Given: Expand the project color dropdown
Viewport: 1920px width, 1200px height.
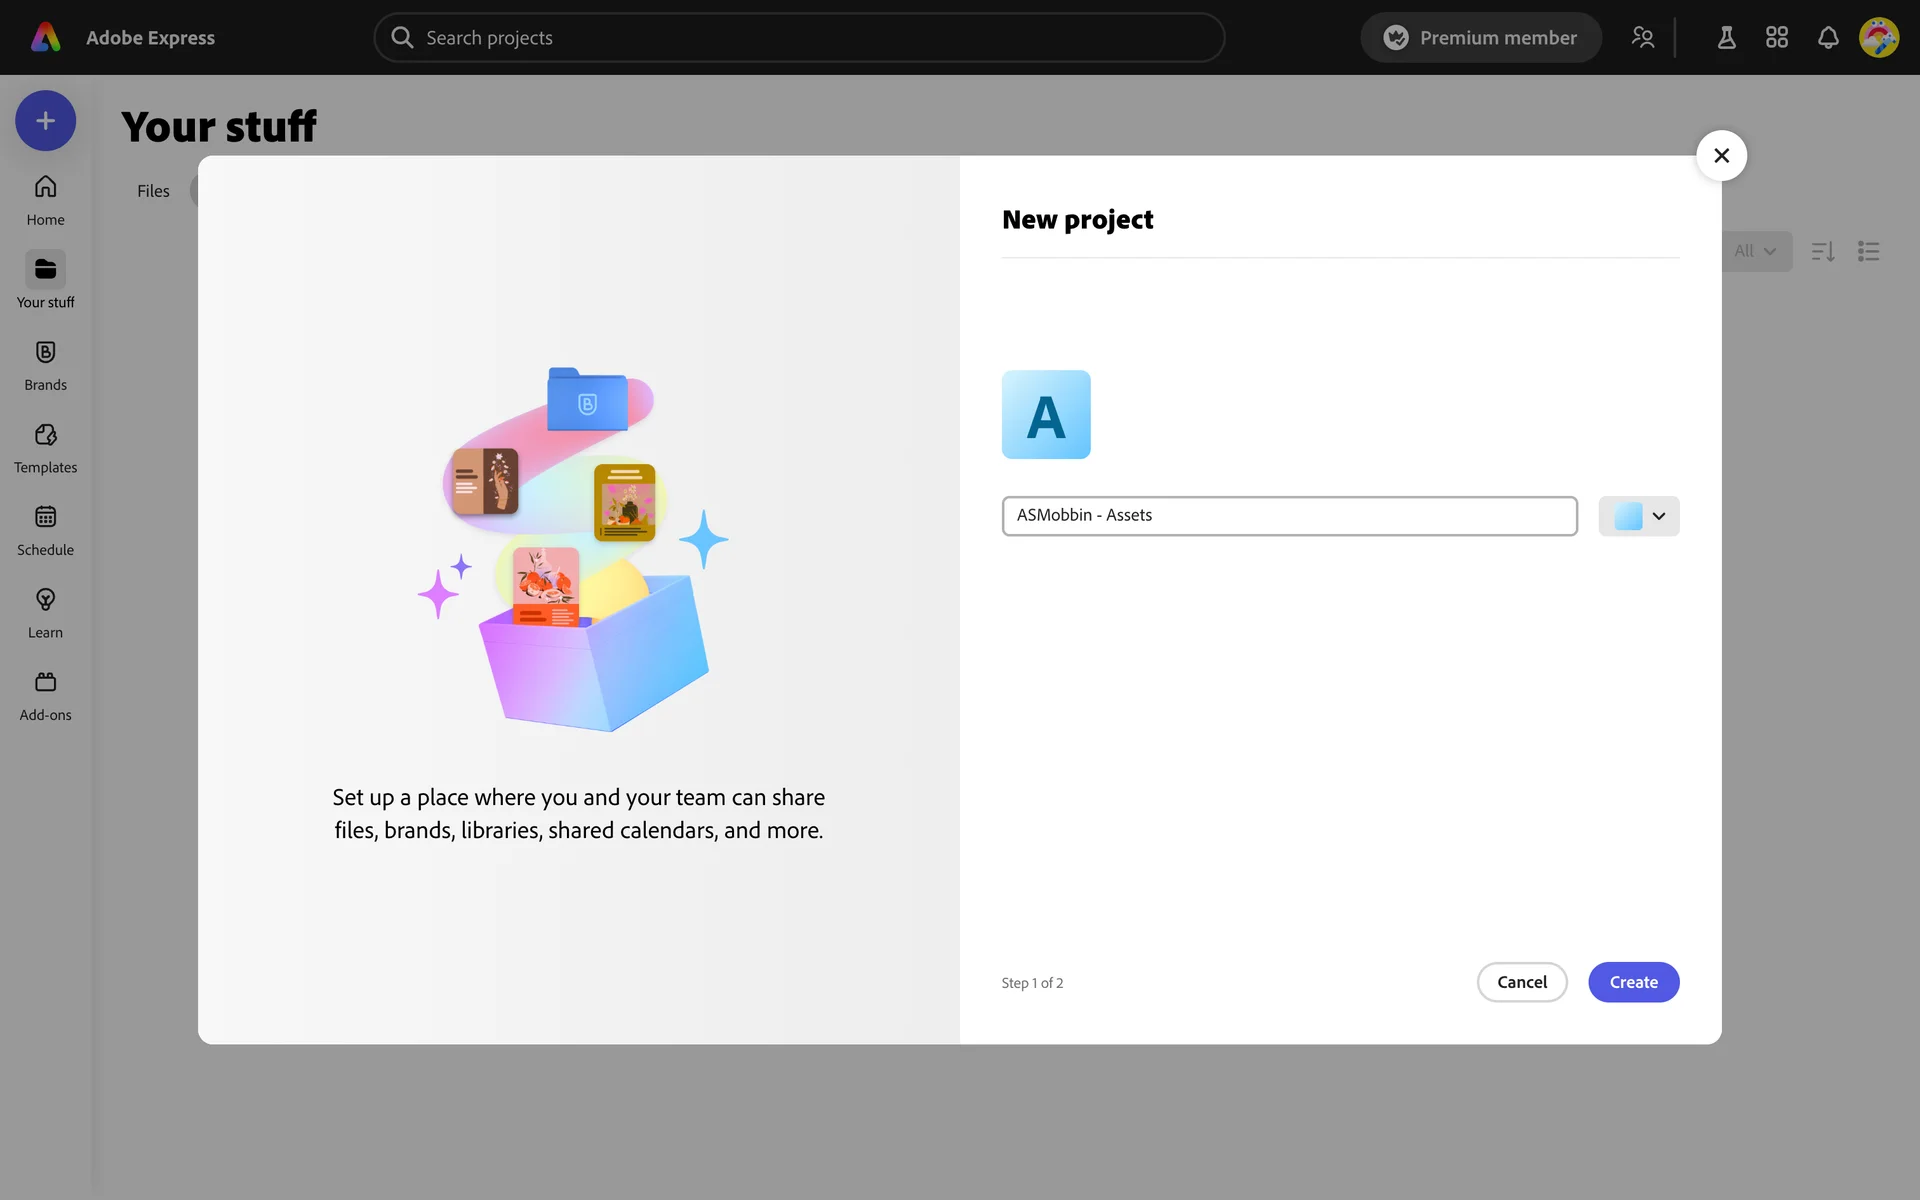Looking at the screenshot, I should (x=1638, y=516).
